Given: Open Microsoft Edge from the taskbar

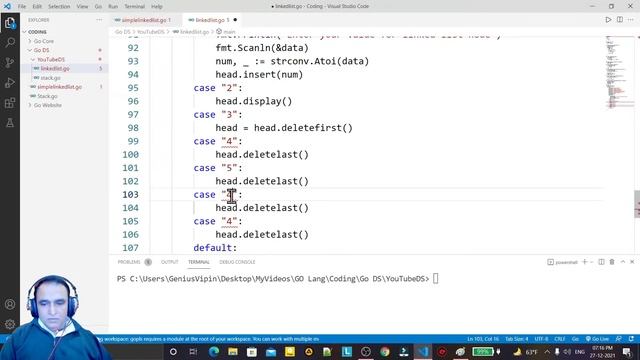Looking at the screenshot, I should point(214,351).
